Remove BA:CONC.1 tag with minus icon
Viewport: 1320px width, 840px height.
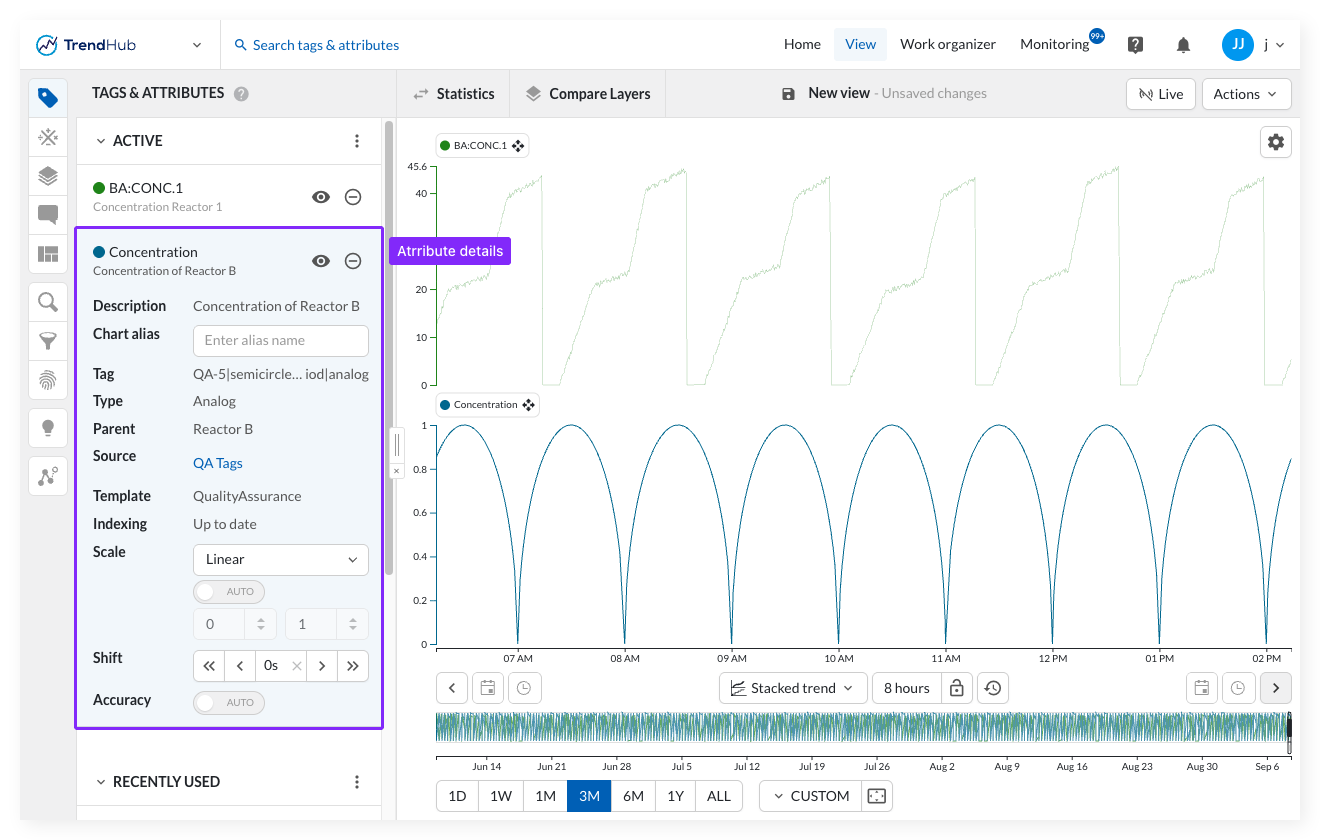(x=353, y=197)
